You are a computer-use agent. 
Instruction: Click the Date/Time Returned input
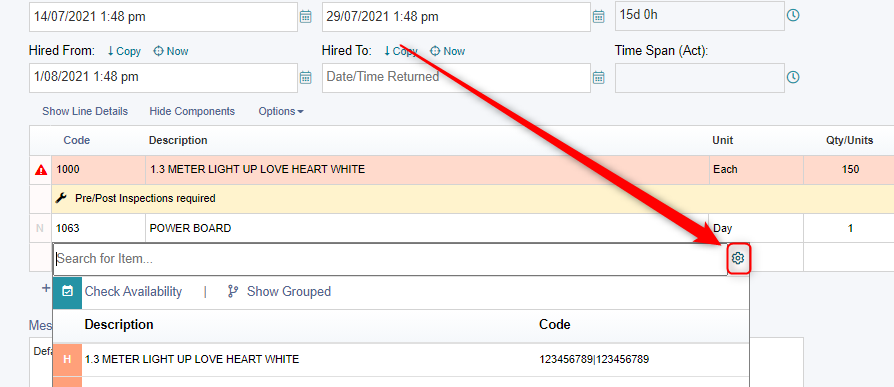tap(456, 78)
